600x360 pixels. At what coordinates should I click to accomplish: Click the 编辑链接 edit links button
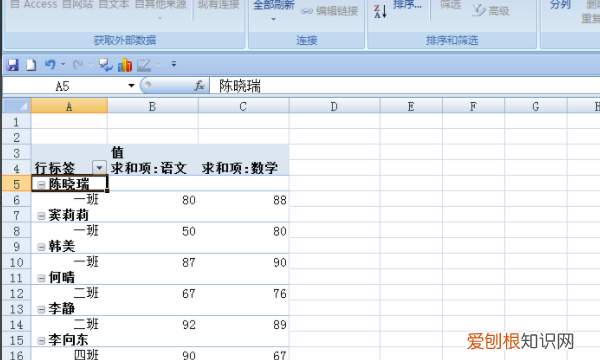[330, 11]
